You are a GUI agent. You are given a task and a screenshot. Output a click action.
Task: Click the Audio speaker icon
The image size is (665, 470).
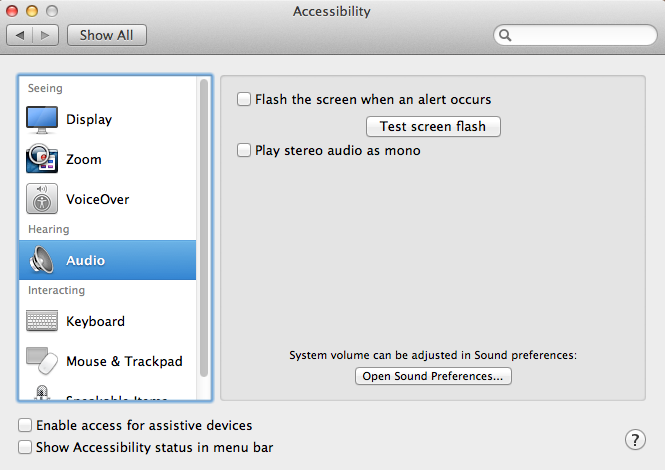coord(42,260)
